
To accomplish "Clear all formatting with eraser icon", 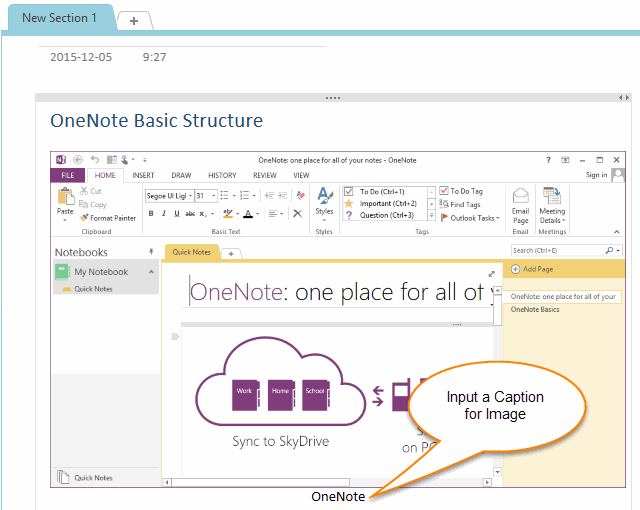I will pos(301,195).
